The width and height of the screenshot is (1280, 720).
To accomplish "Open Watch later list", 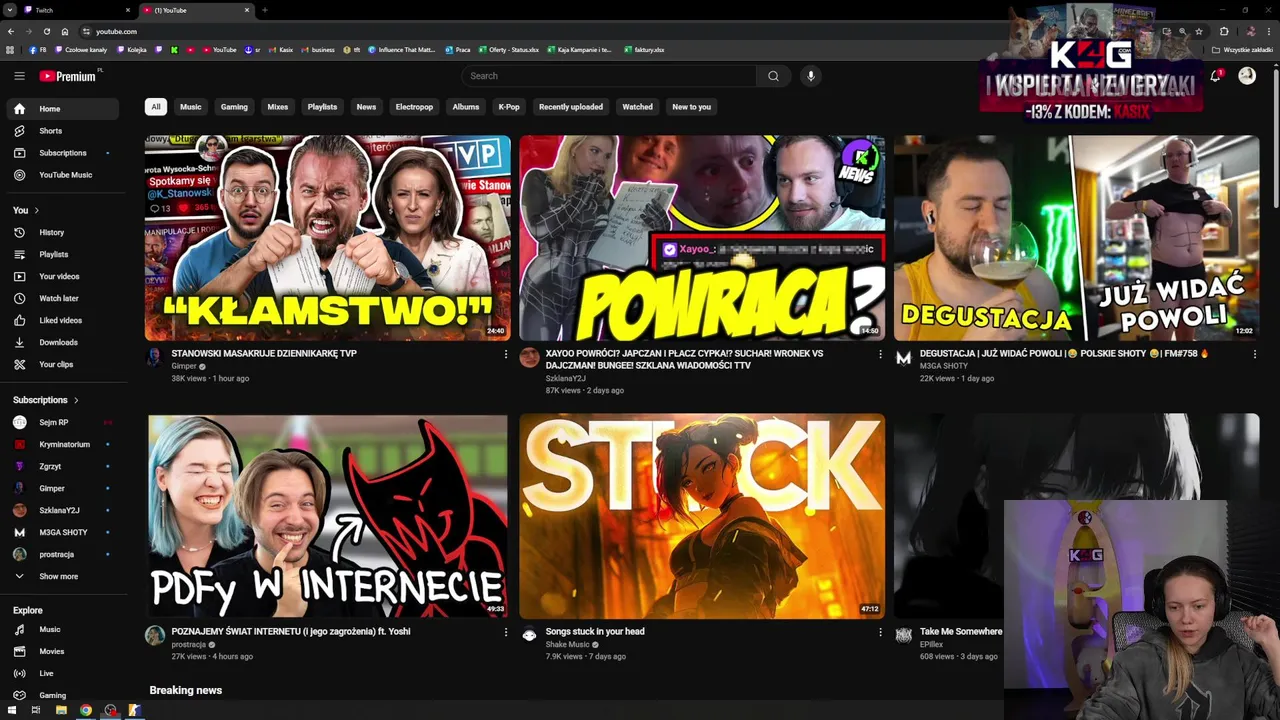I will click(x=63, y=298).
